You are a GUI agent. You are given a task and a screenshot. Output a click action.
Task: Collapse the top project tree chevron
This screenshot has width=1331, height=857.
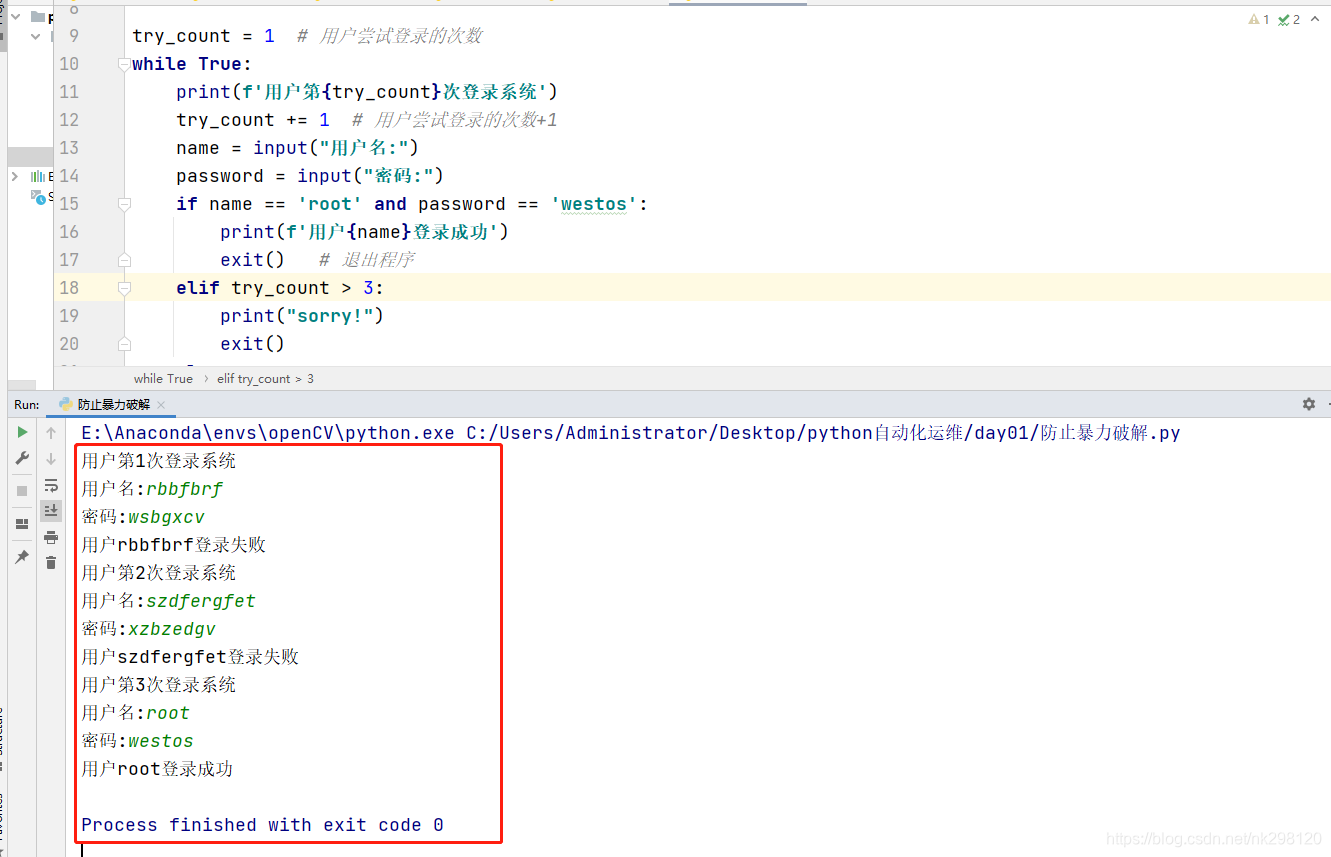click(14, 17)
